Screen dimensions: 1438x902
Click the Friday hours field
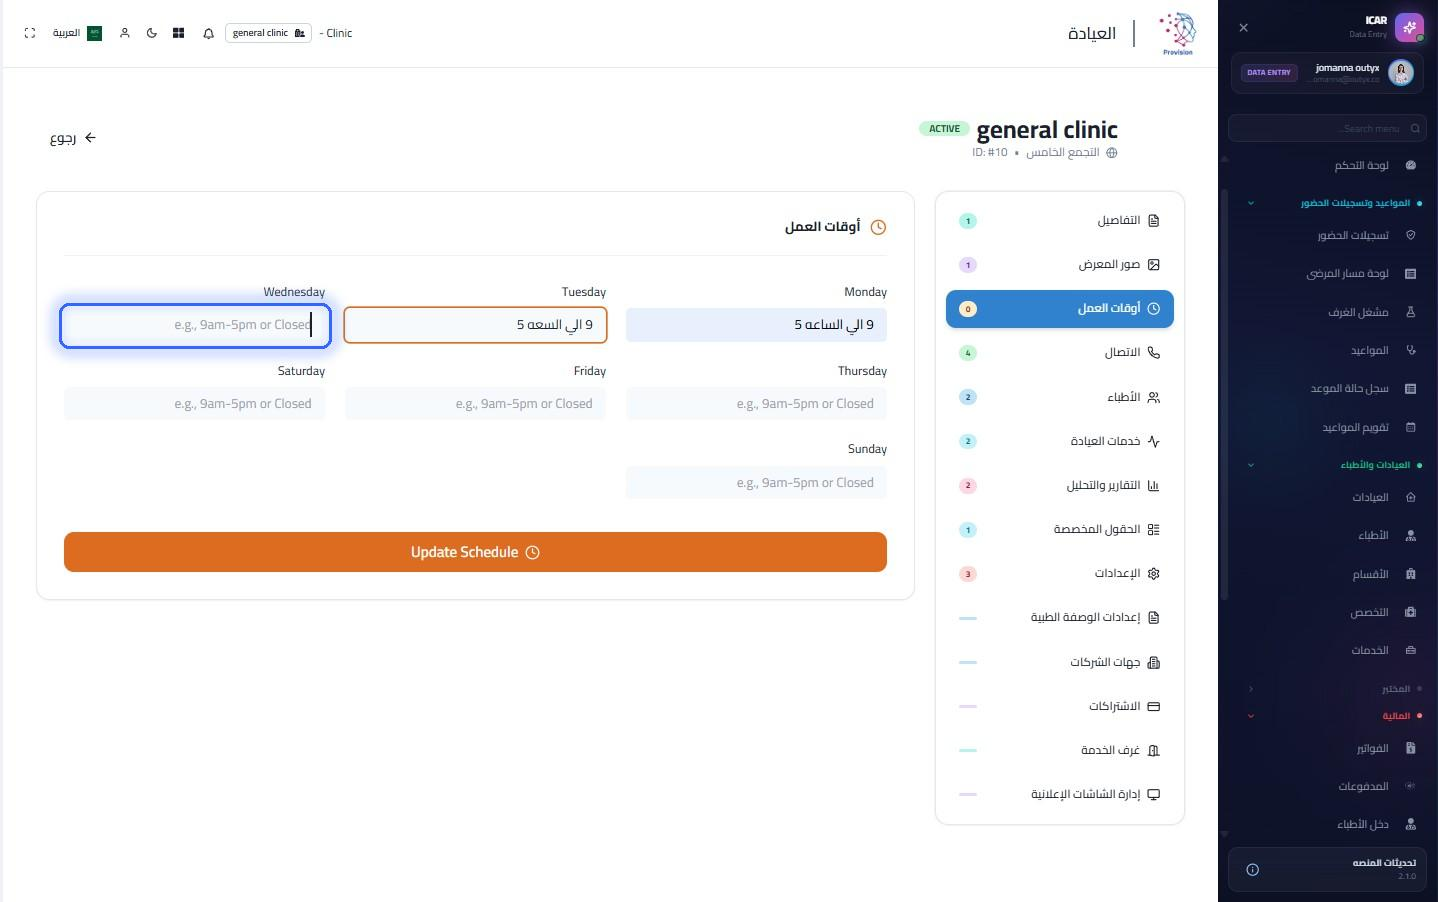[x=475, y=404]
